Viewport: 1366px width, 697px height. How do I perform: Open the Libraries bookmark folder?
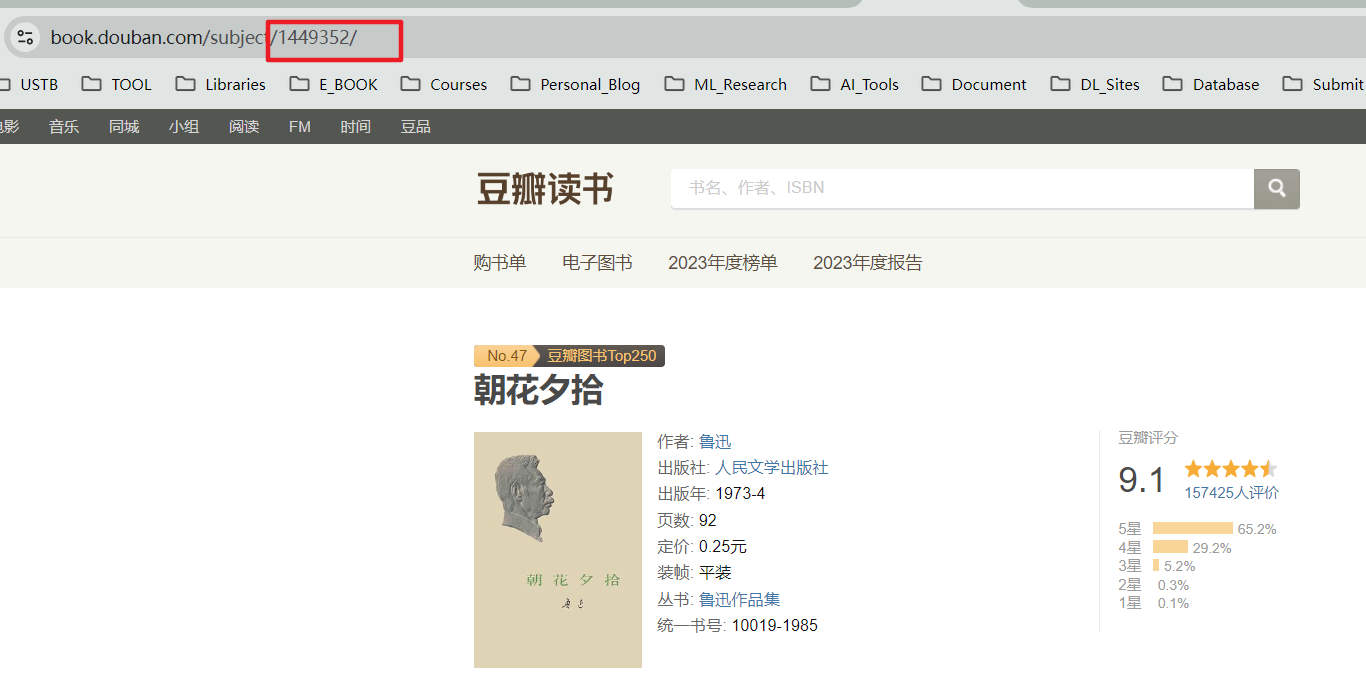pos(221,84)
